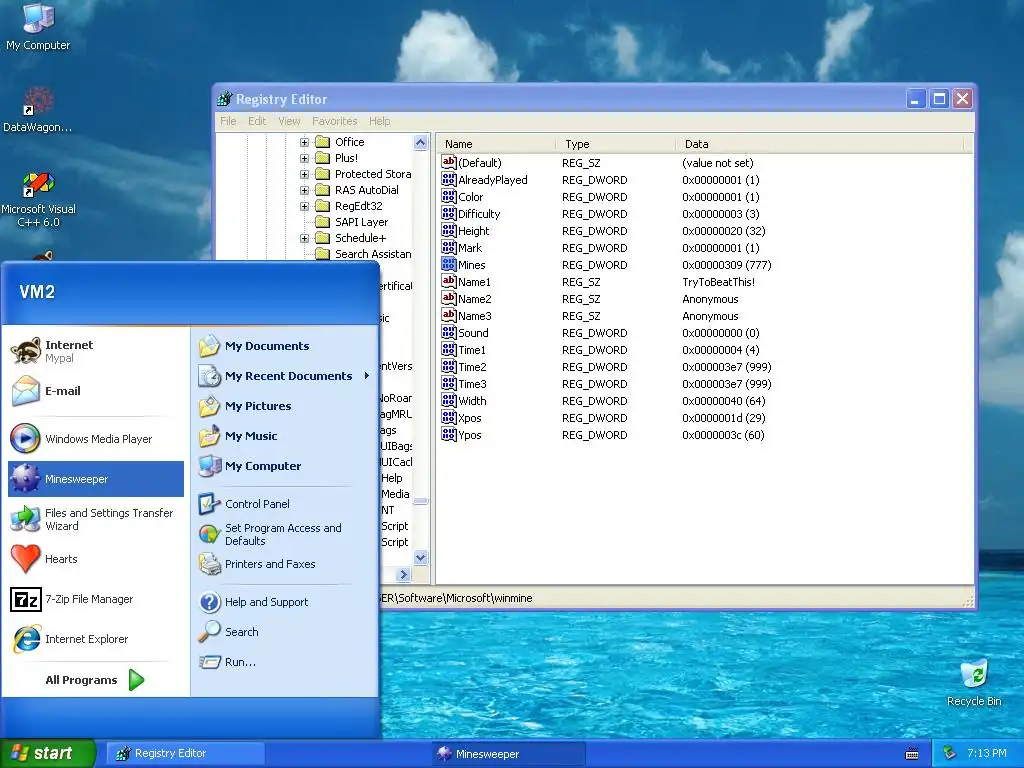Launch Internet Mypal from Start menu
This screenshot has width=1024, height=768.
pyautogui.click(x=96, y=351)
